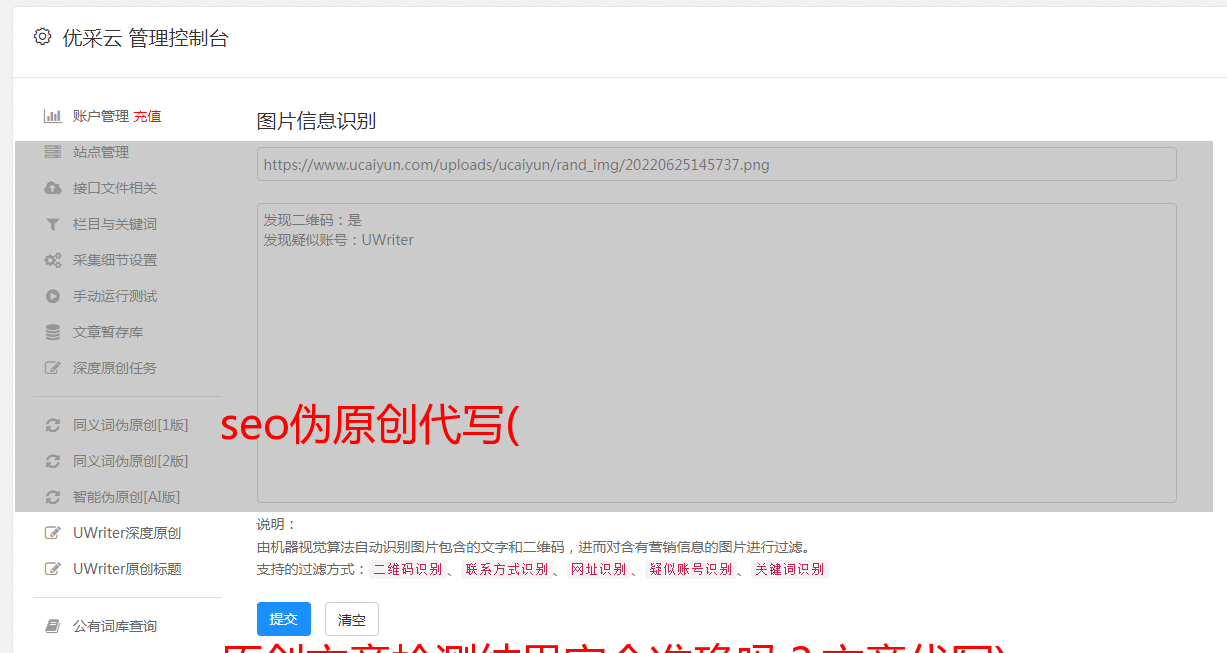The width and height of the screenshot is (1227, 653).
Task: Click the 由机器视觉算法 description sentence
Action: 533,547
